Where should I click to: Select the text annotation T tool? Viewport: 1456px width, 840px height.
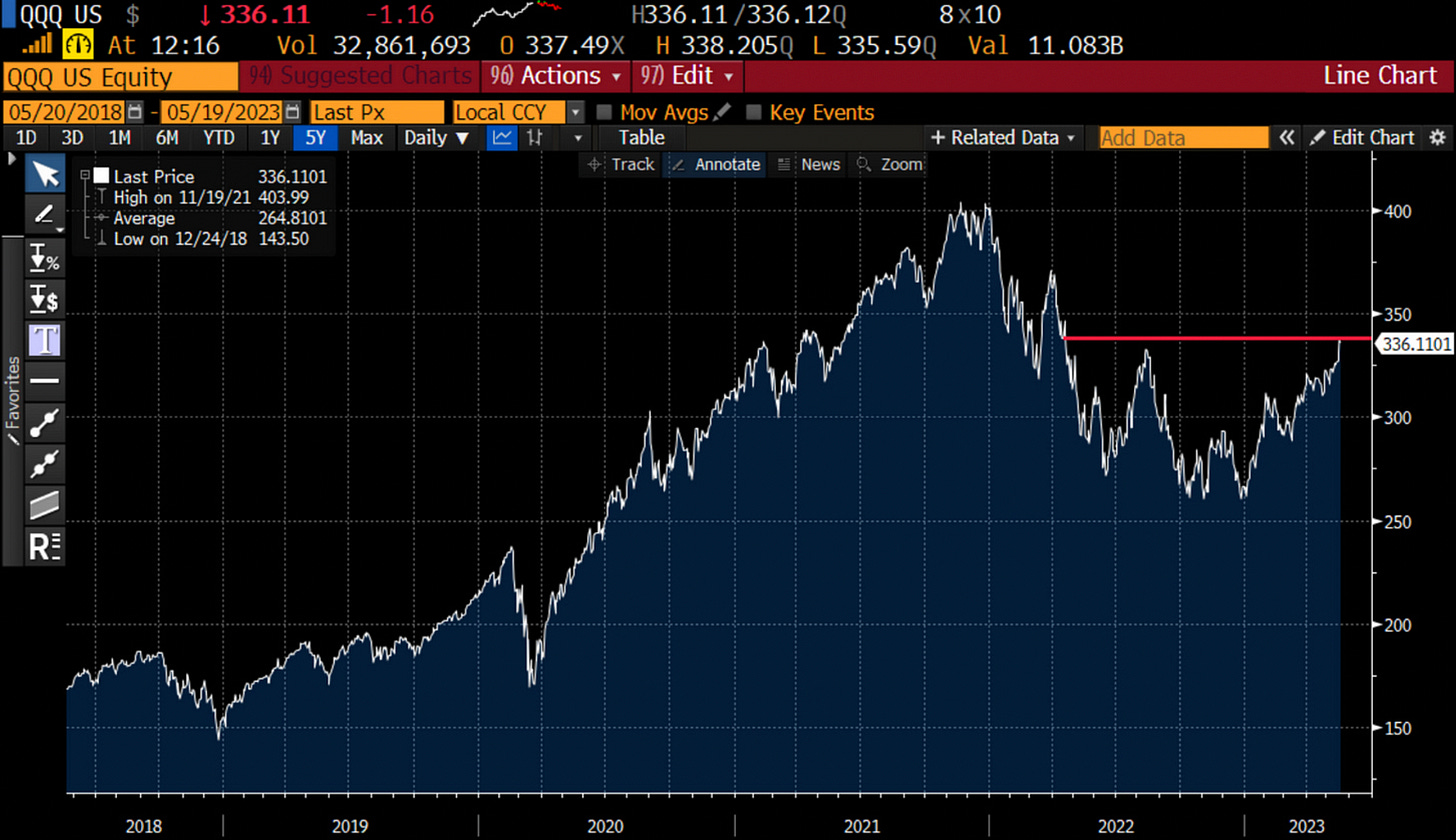[46, 340]
